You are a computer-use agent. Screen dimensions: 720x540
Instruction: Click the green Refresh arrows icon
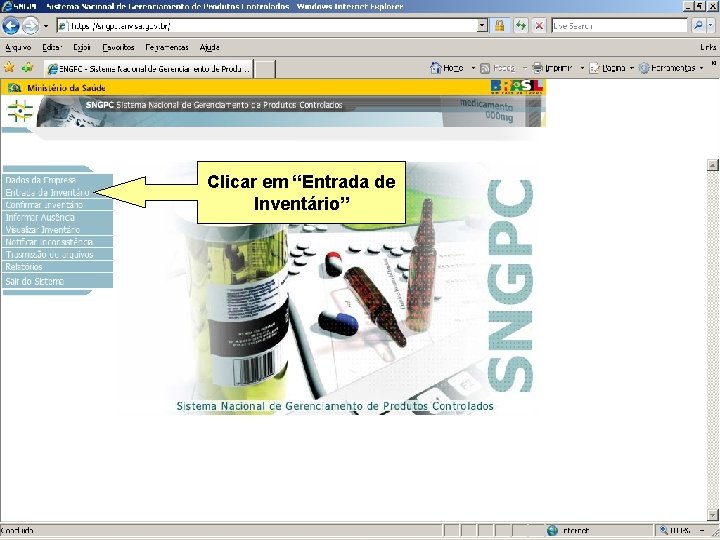pos(520,26)
